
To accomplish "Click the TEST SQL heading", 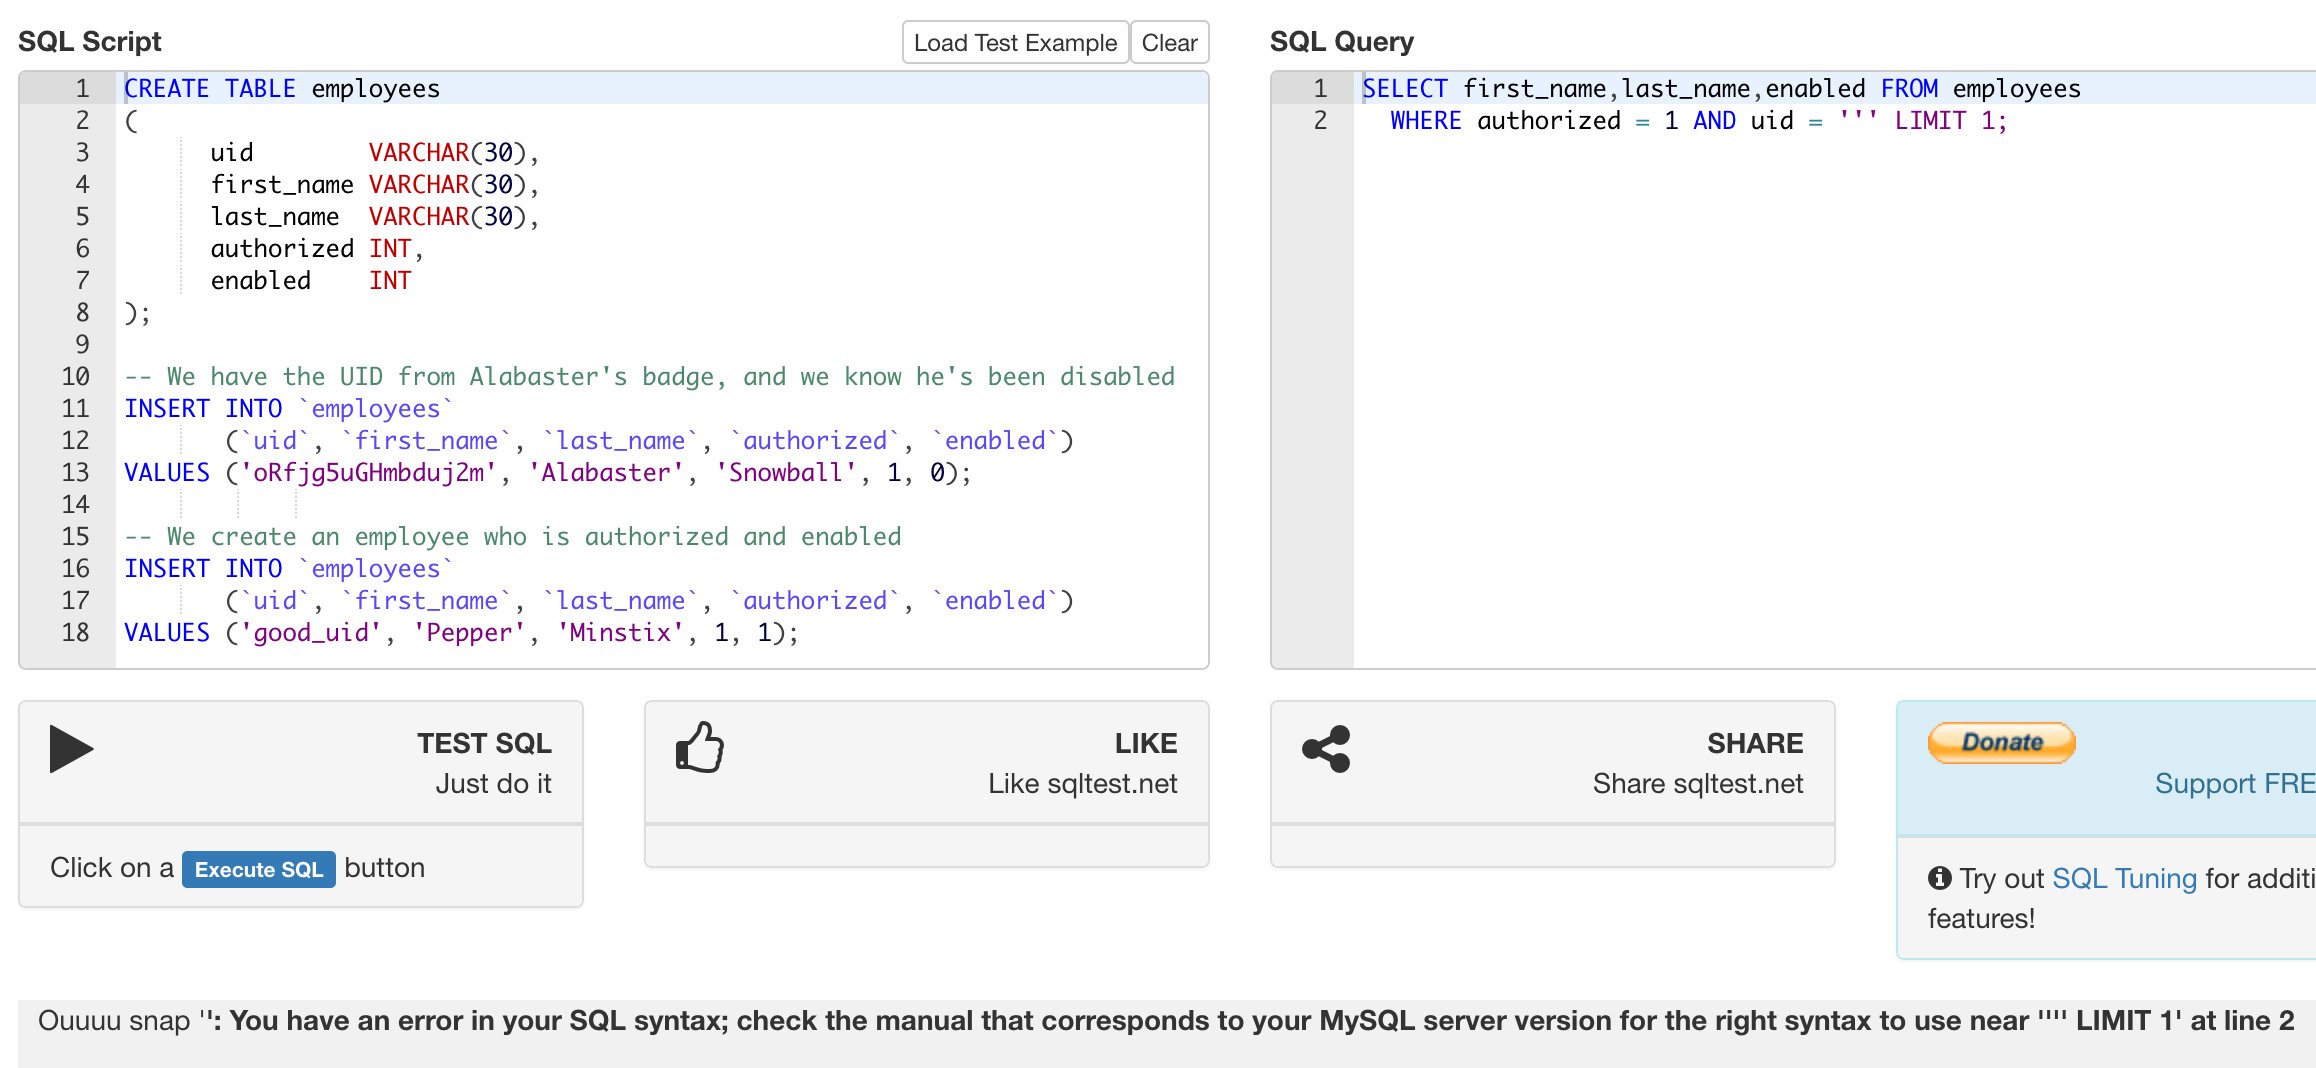I will tap(484, 743).
